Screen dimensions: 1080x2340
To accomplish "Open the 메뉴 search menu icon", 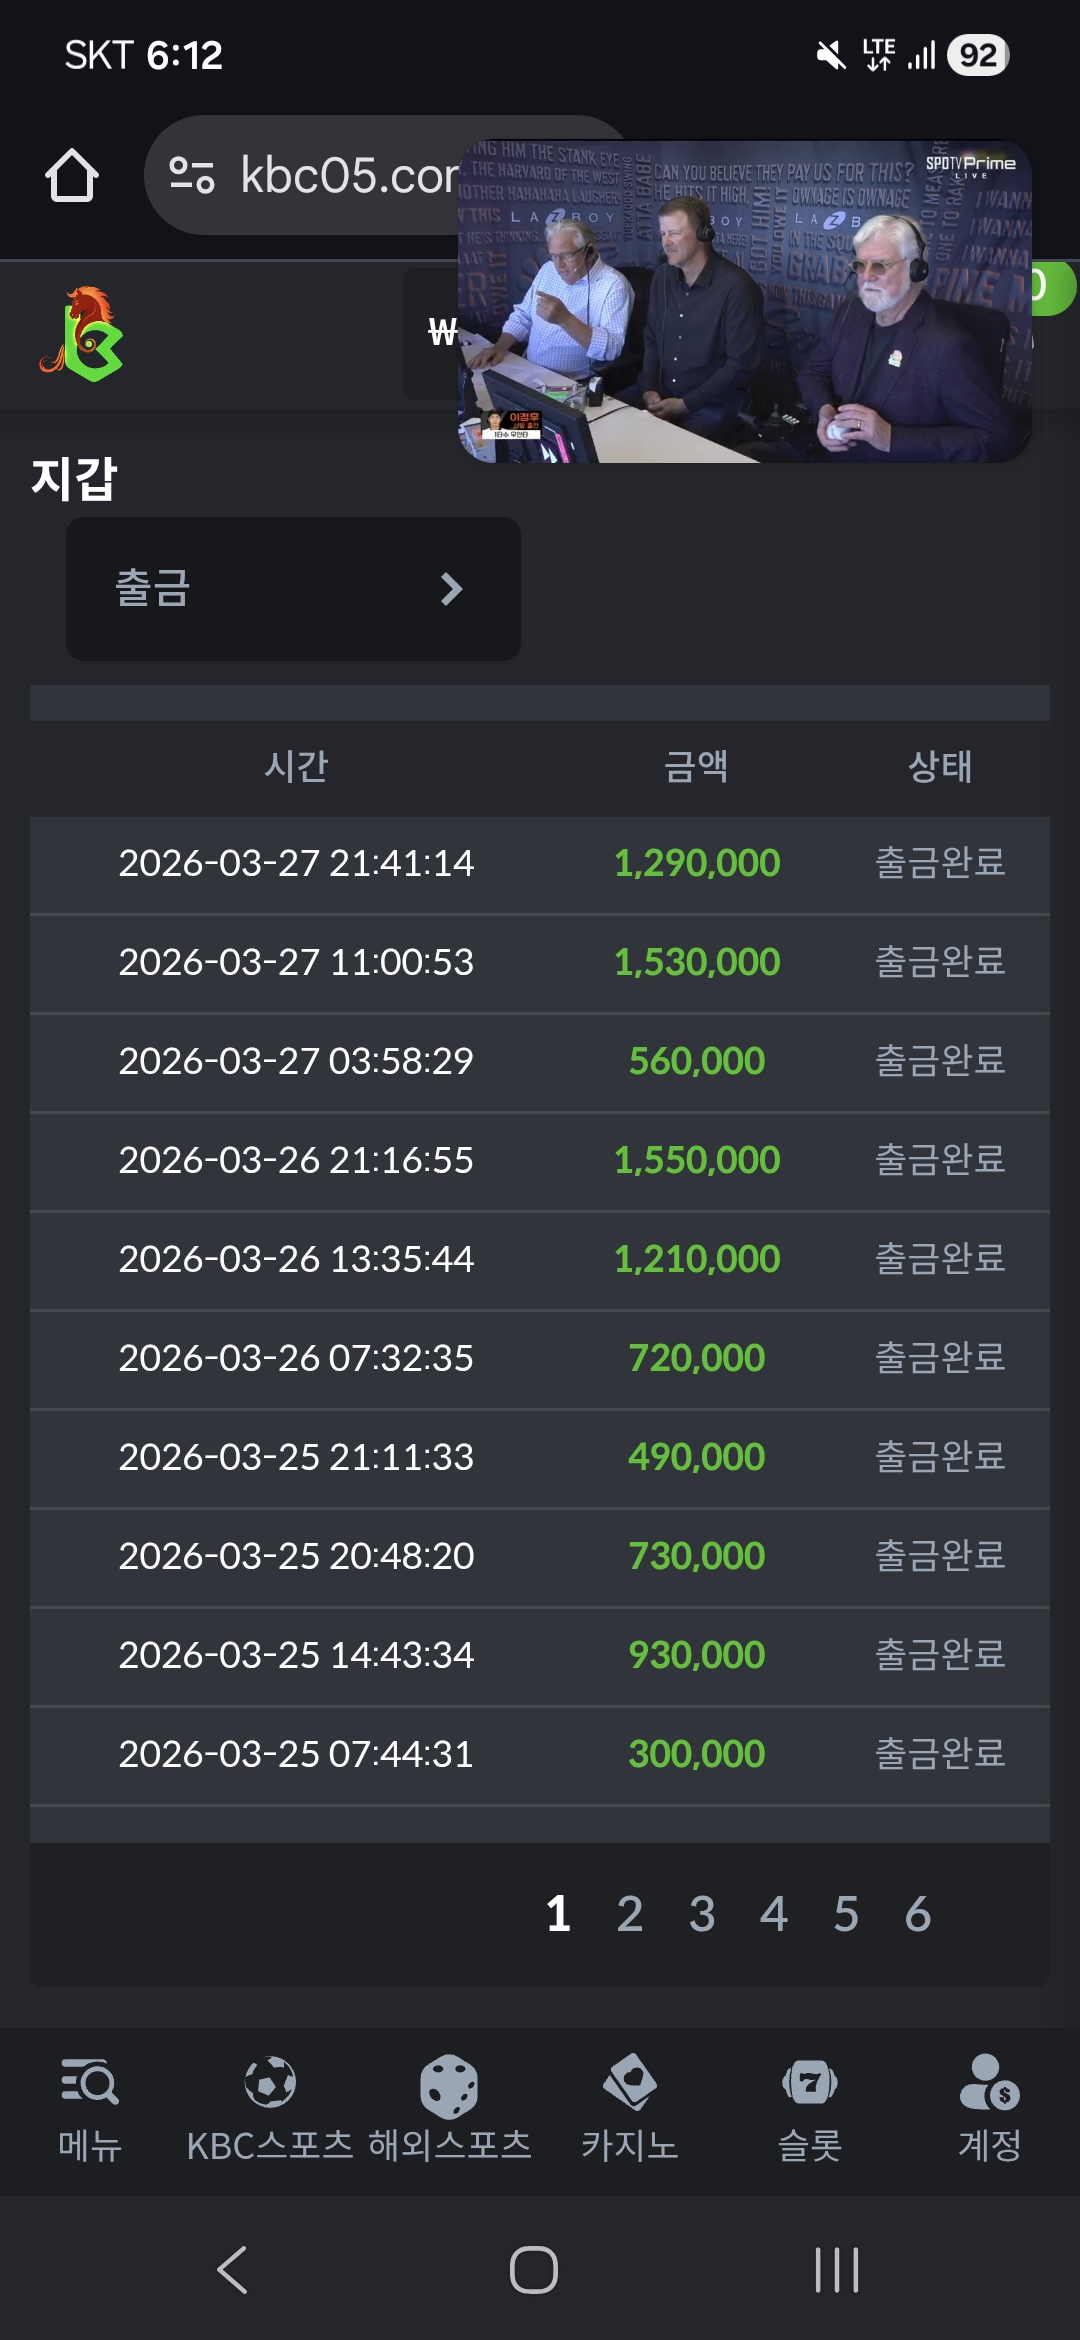I will coord(90,2085).
